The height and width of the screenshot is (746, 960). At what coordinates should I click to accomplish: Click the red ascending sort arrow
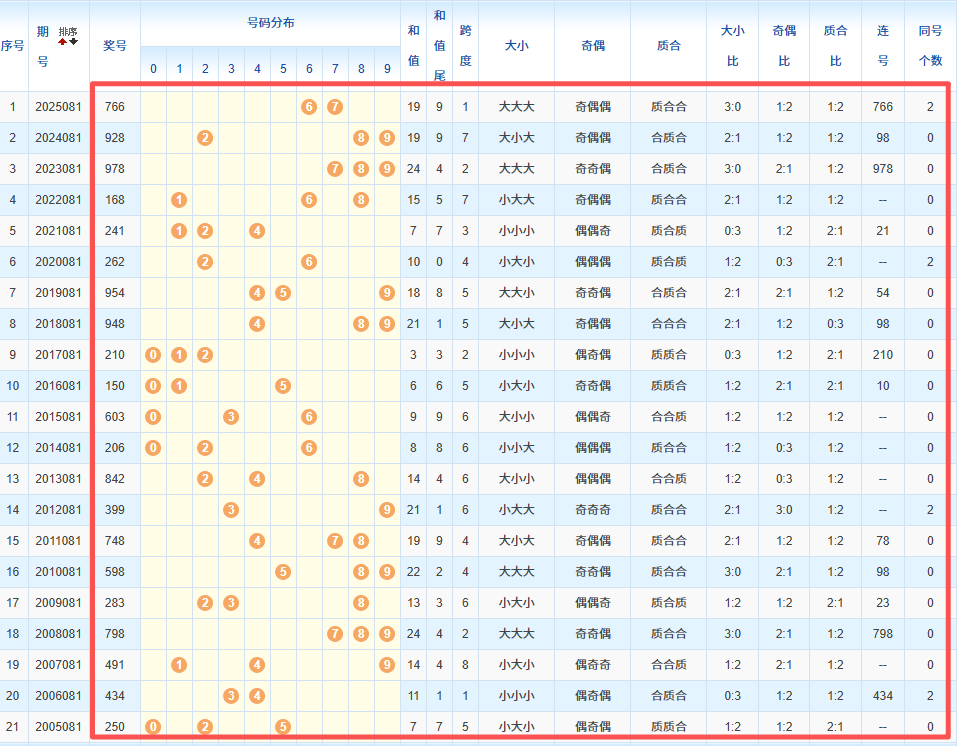tap(63, 41)
